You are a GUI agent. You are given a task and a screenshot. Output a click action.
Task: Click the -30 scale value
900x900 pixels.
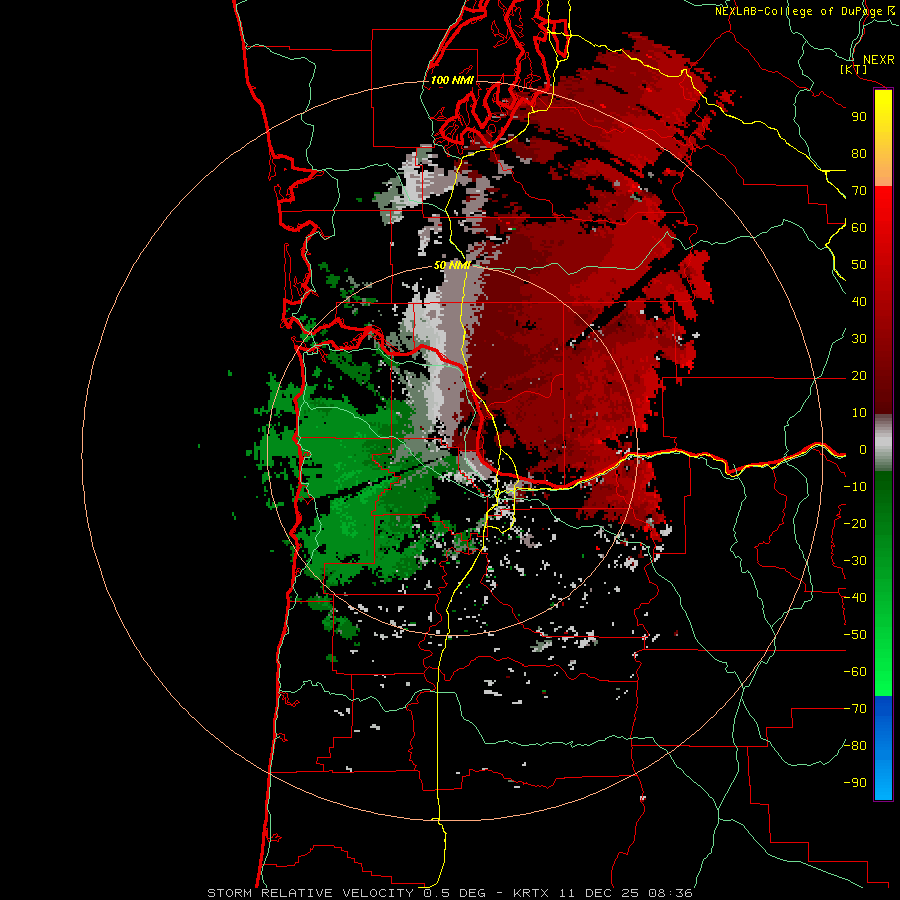pyautogui.click(x=855, y=561)
